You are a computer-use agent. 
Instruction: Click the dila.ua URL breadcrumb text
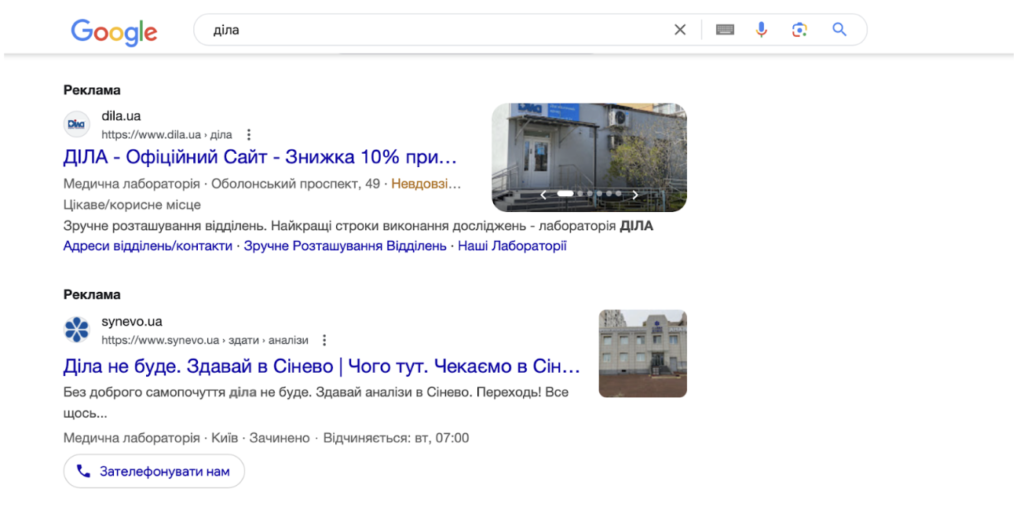click(167, 135)
